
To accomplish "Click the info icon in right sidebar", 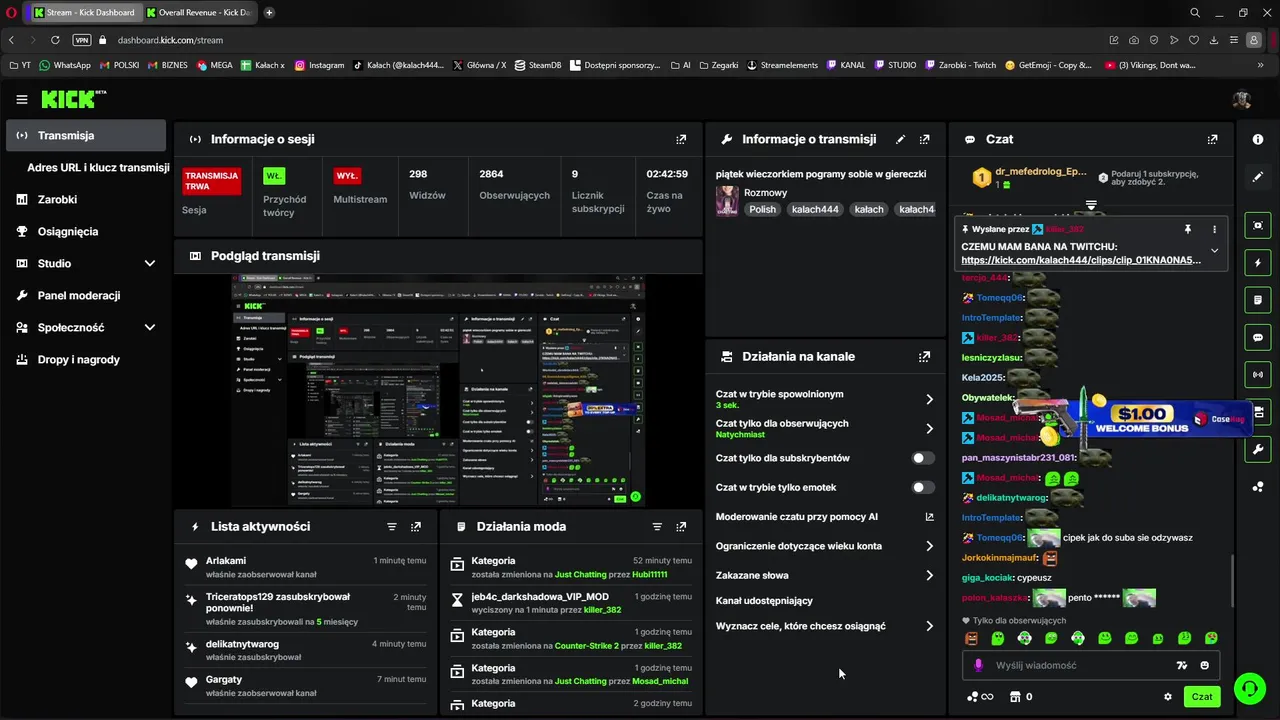I will [x=1258, y=140].
